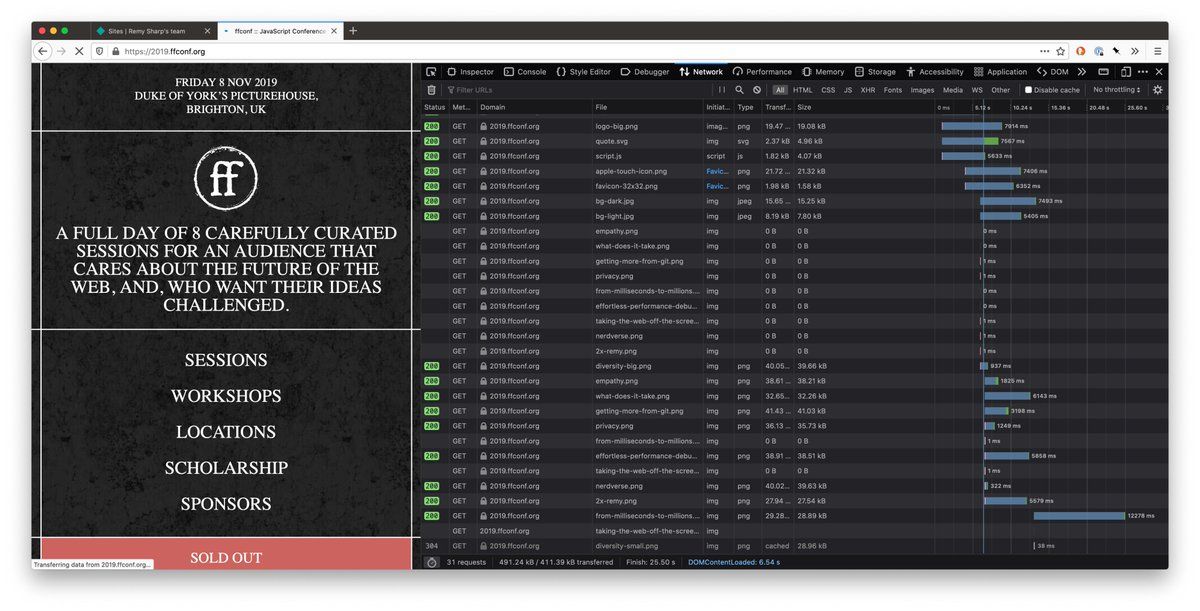The image size is (1200, 611).
Task: Select the quote.svg request row
Action: (x=794, y=141)
